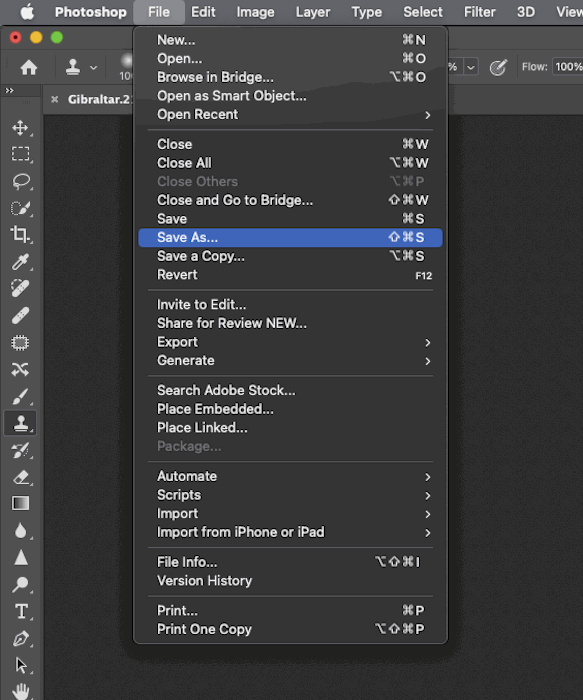Select the Crop tool

point(20,234)
